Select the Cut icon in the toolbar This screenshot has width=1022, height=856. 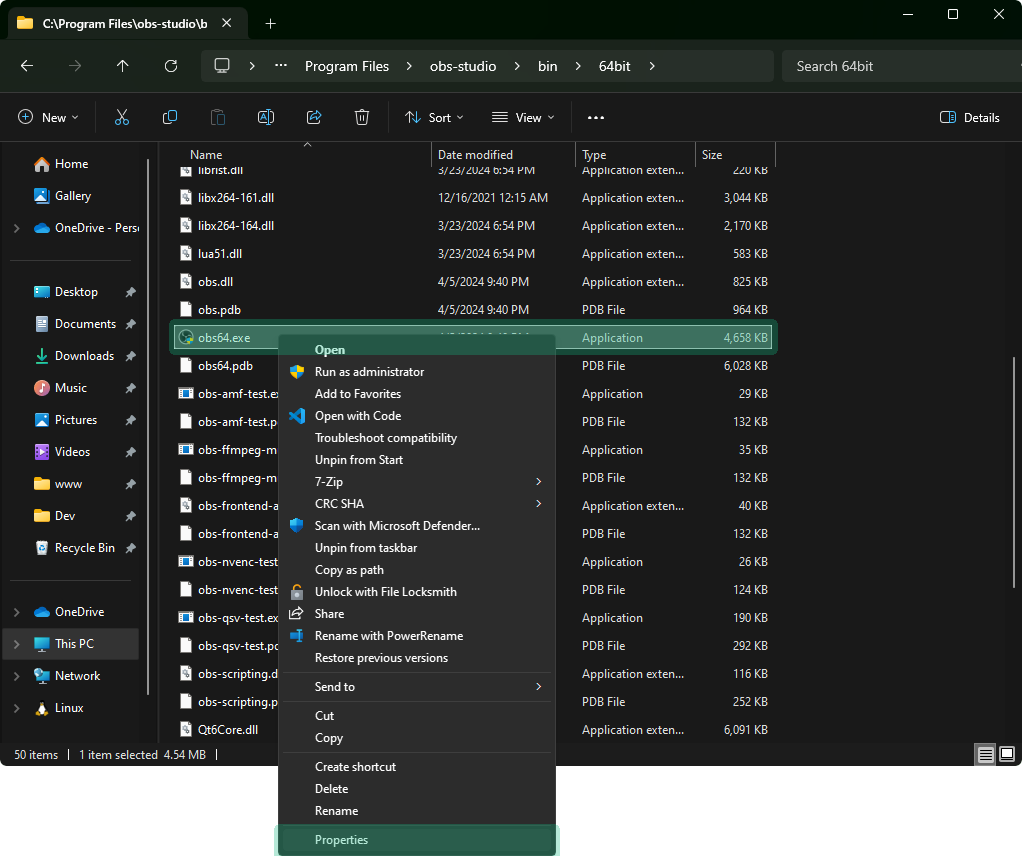click(121, 117)
